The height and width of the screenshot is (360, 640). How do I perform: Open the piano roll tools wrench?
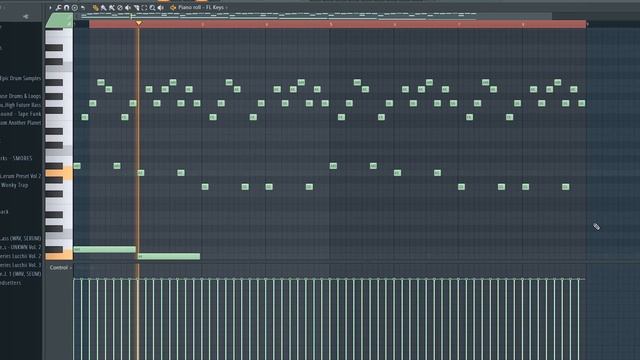tap(58, 7)
